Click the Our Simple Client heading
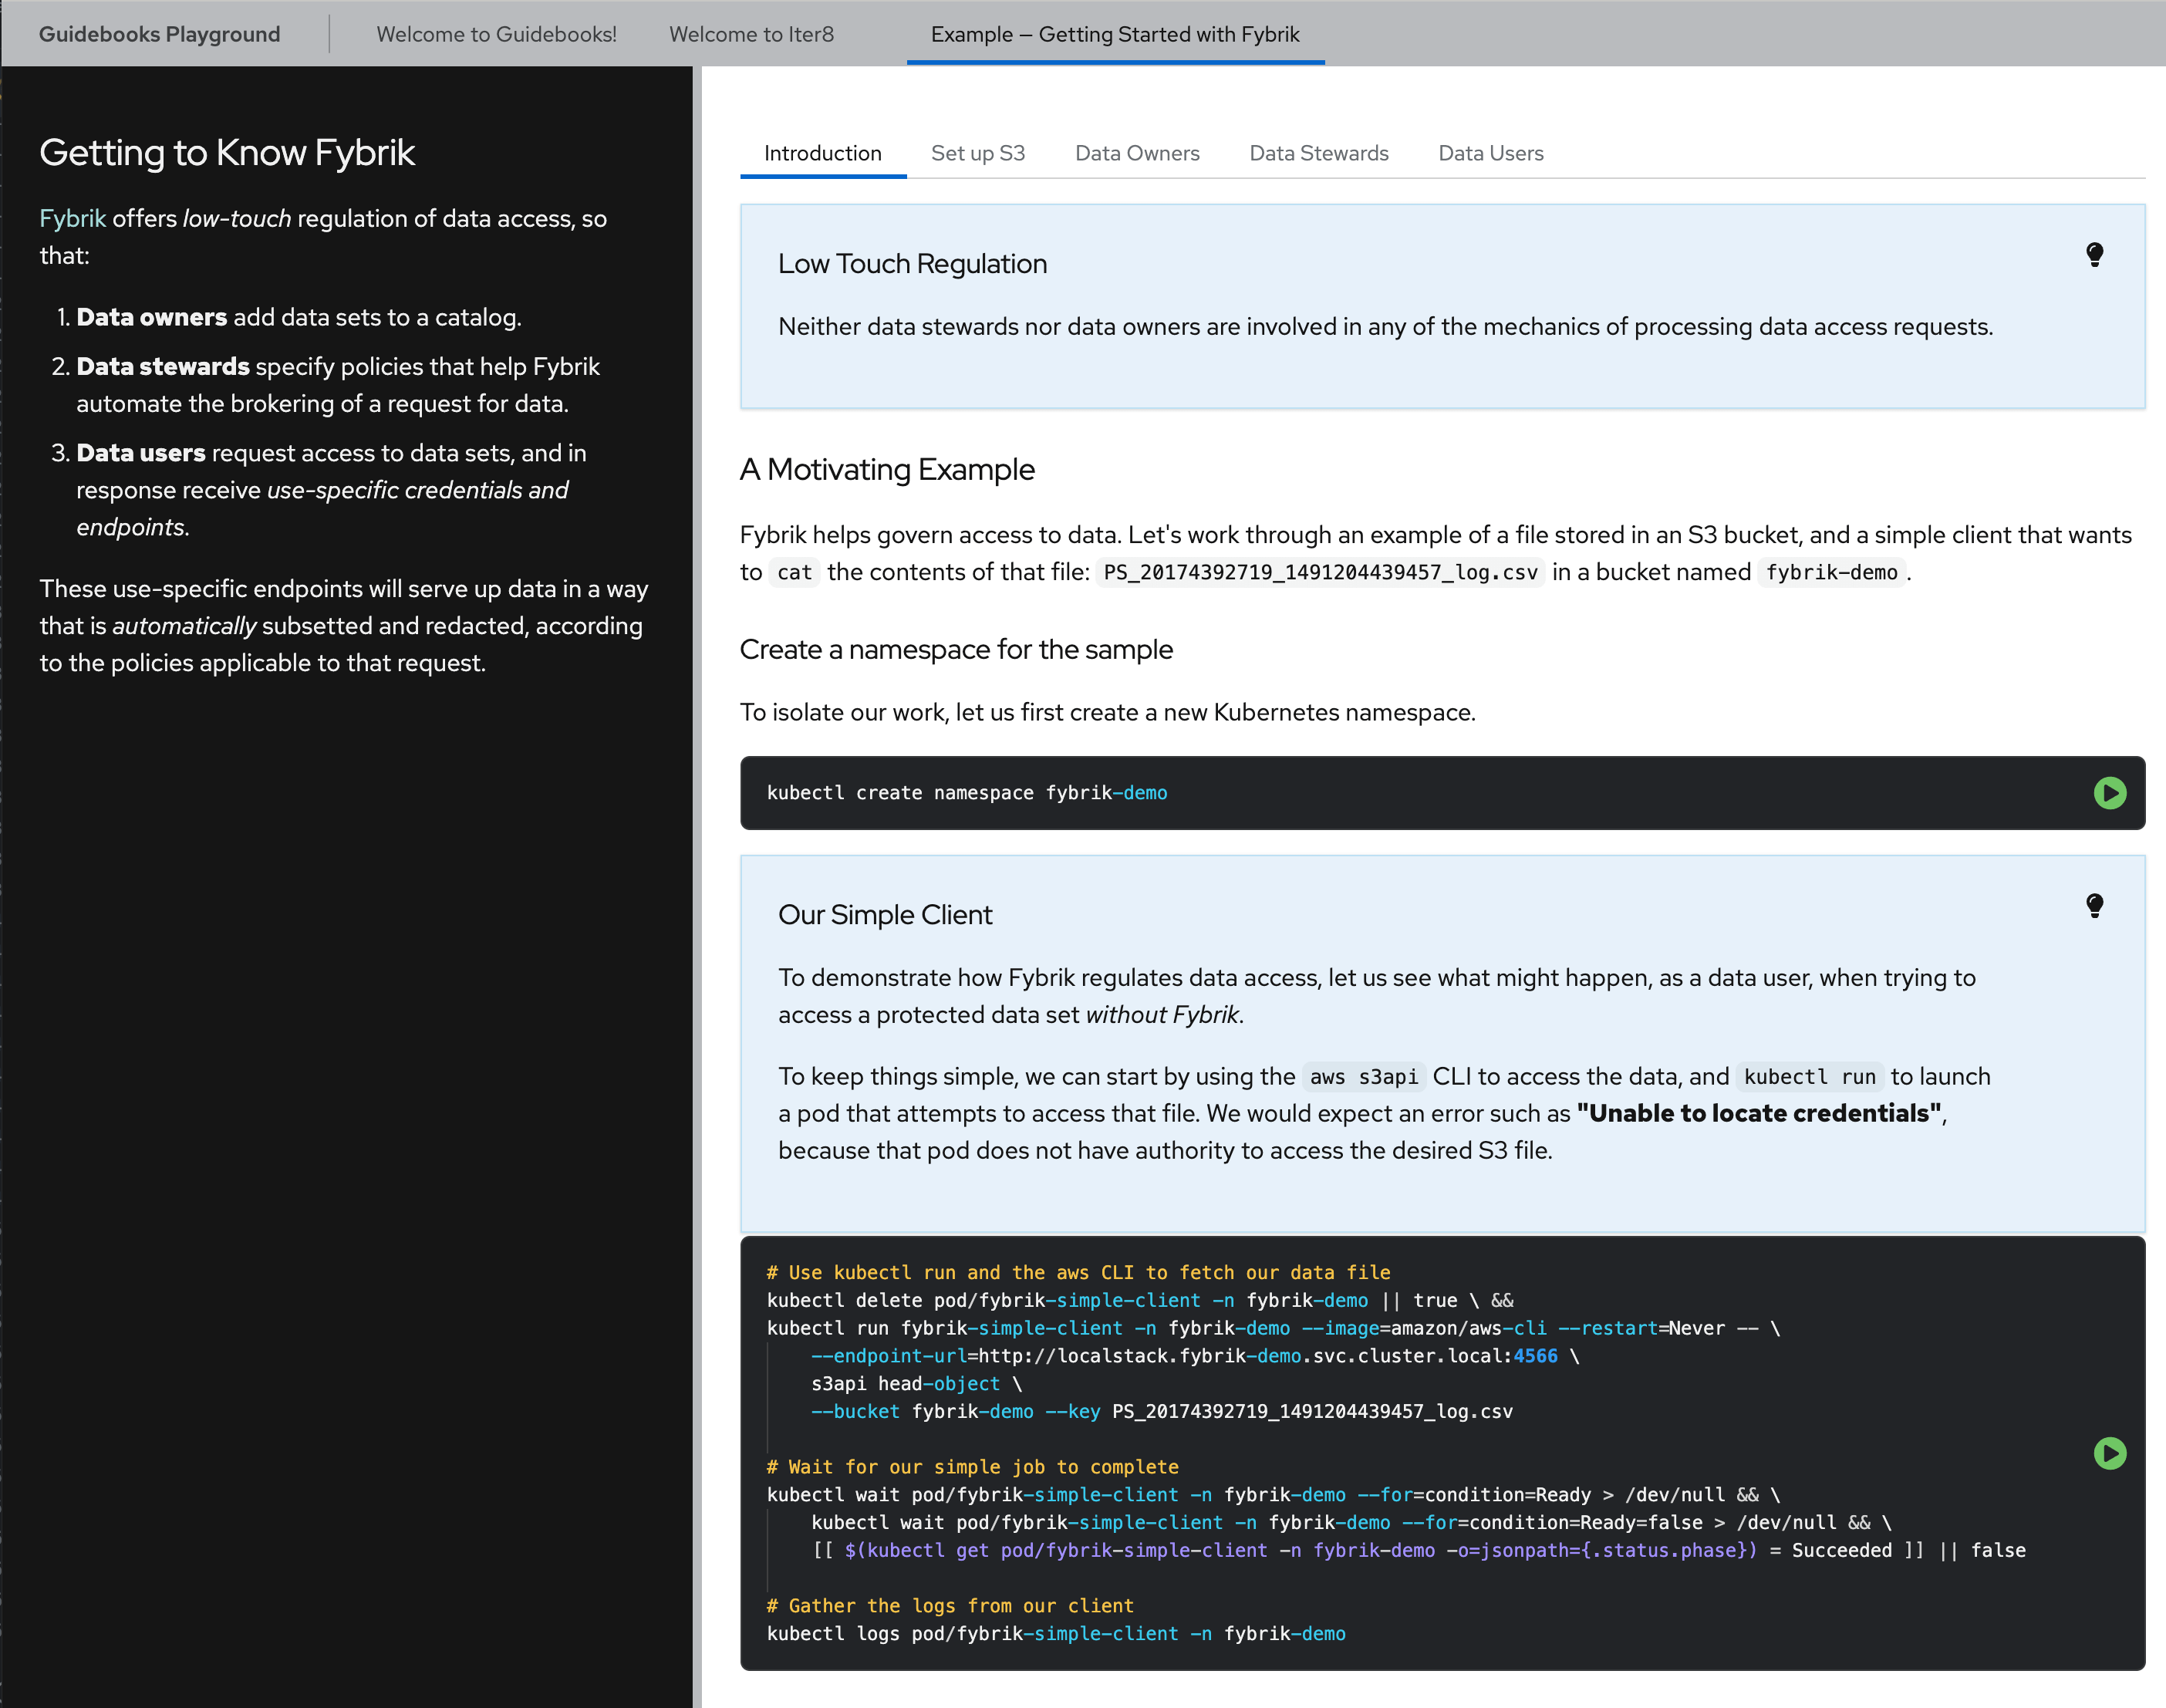2166x1708 pixels. (884, 915)
